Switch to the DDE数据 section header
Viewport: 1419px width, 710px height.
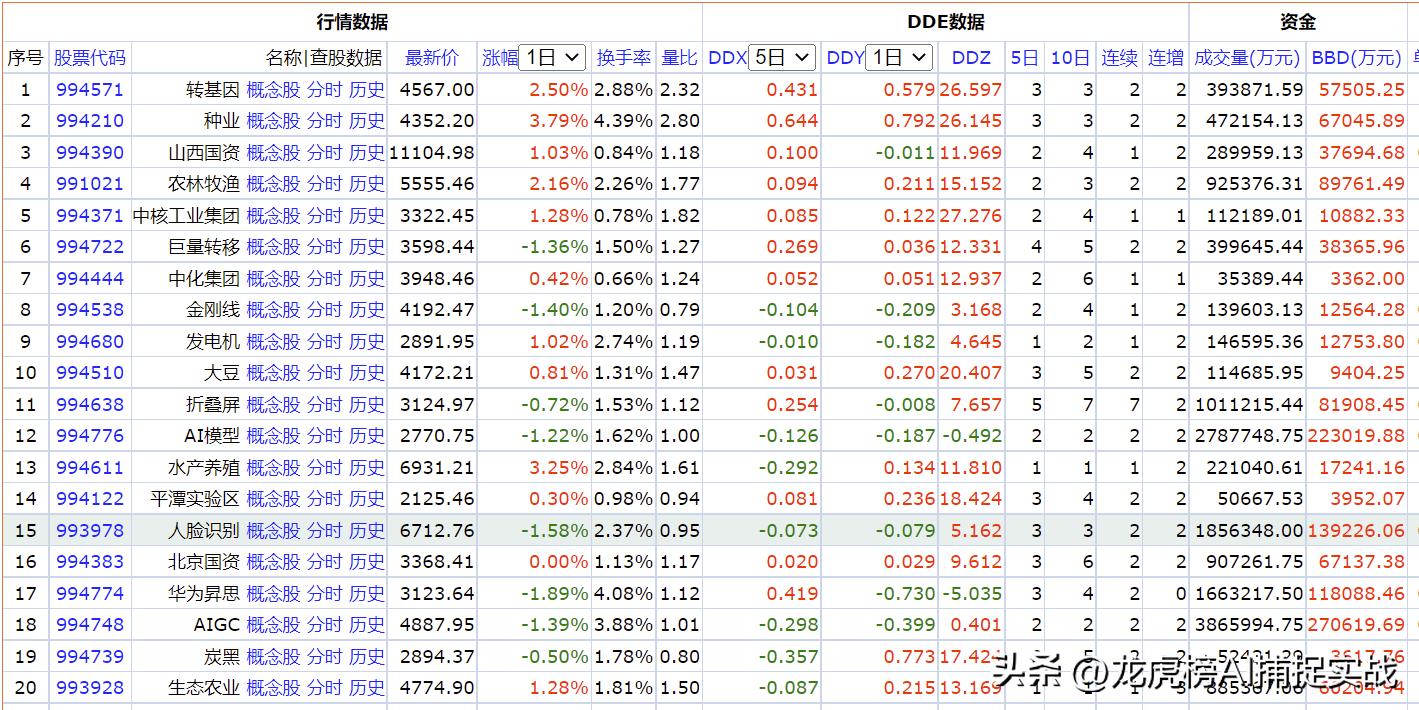[943, 20]
